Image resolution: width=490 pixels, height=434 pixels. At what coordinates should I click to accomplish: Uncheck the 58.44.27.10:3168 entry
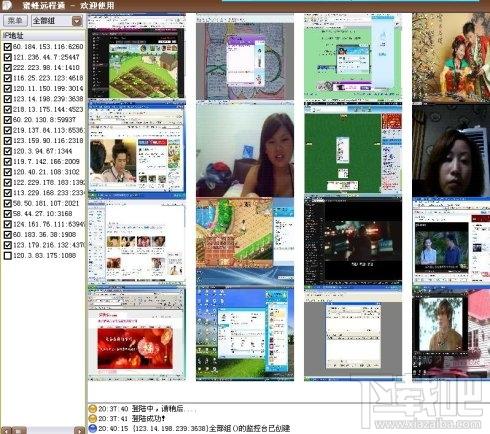tap(7, 214)
